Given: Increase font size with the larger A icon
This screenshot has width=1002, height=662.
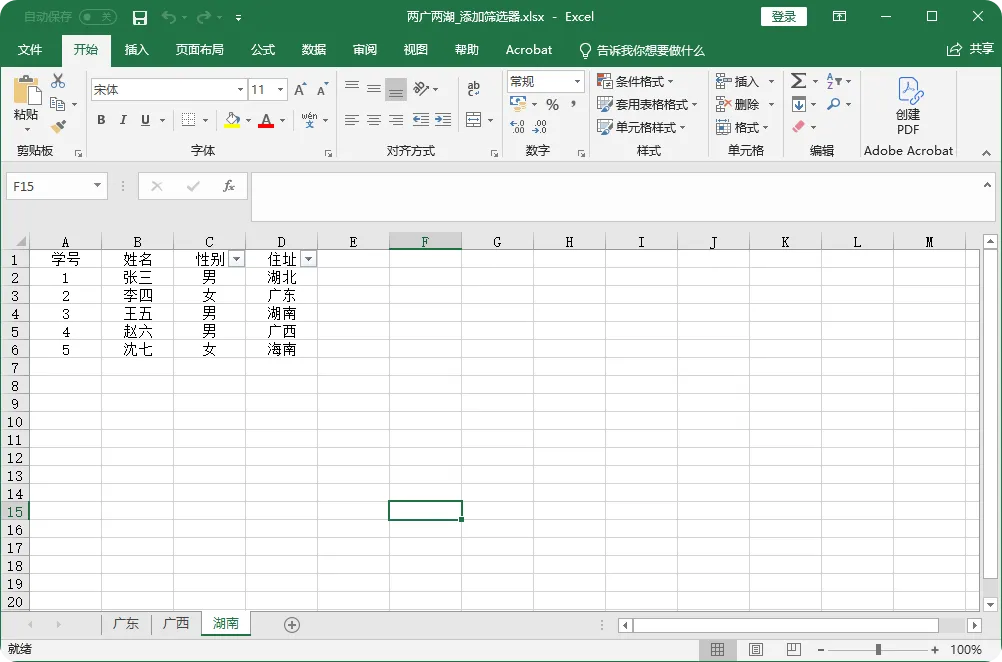Looking at the screenshot, I should click(x=300, y=89).
